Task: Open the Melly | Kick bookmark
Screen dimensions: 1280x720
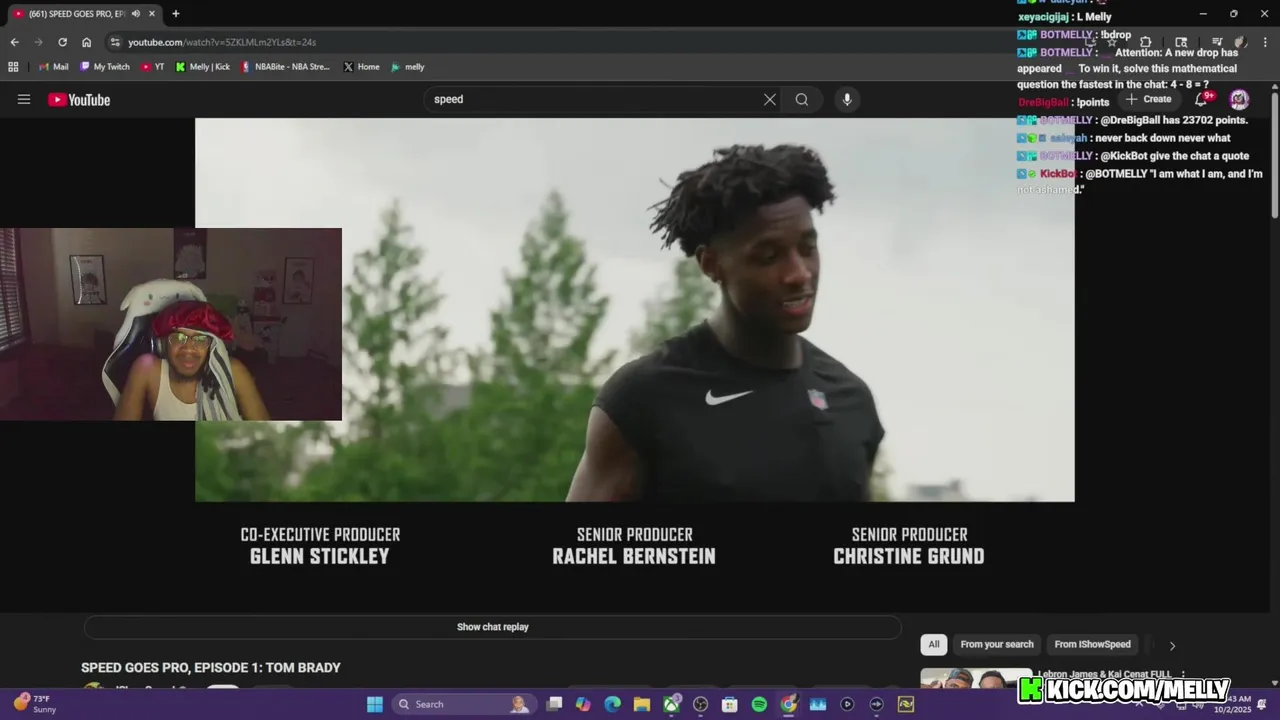Action: 202,67
